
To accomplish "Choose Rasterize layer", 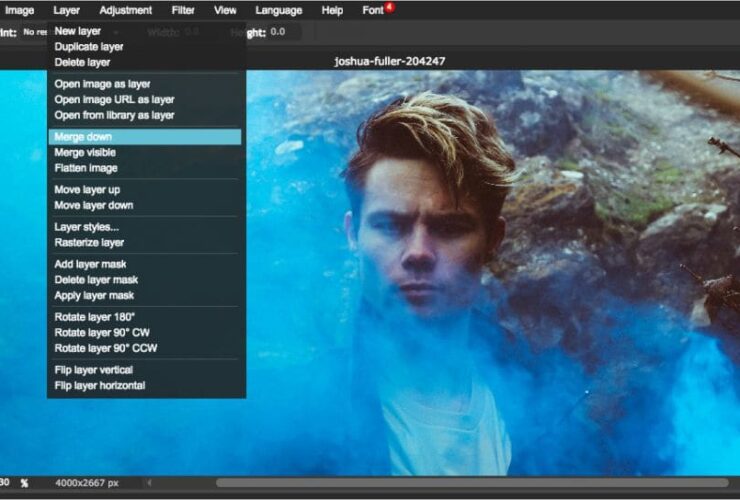I will pyautogui.click(x=144, y=243).
